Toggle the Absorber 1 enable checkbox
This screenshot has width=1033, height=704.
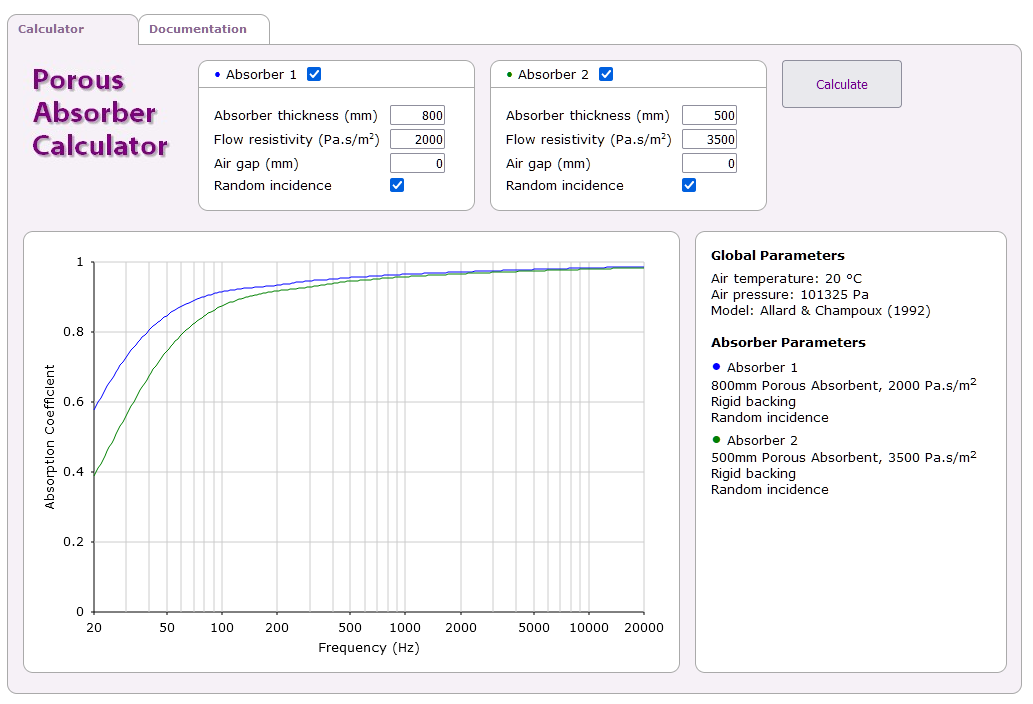pyautogui.click(x=314, y=74)
